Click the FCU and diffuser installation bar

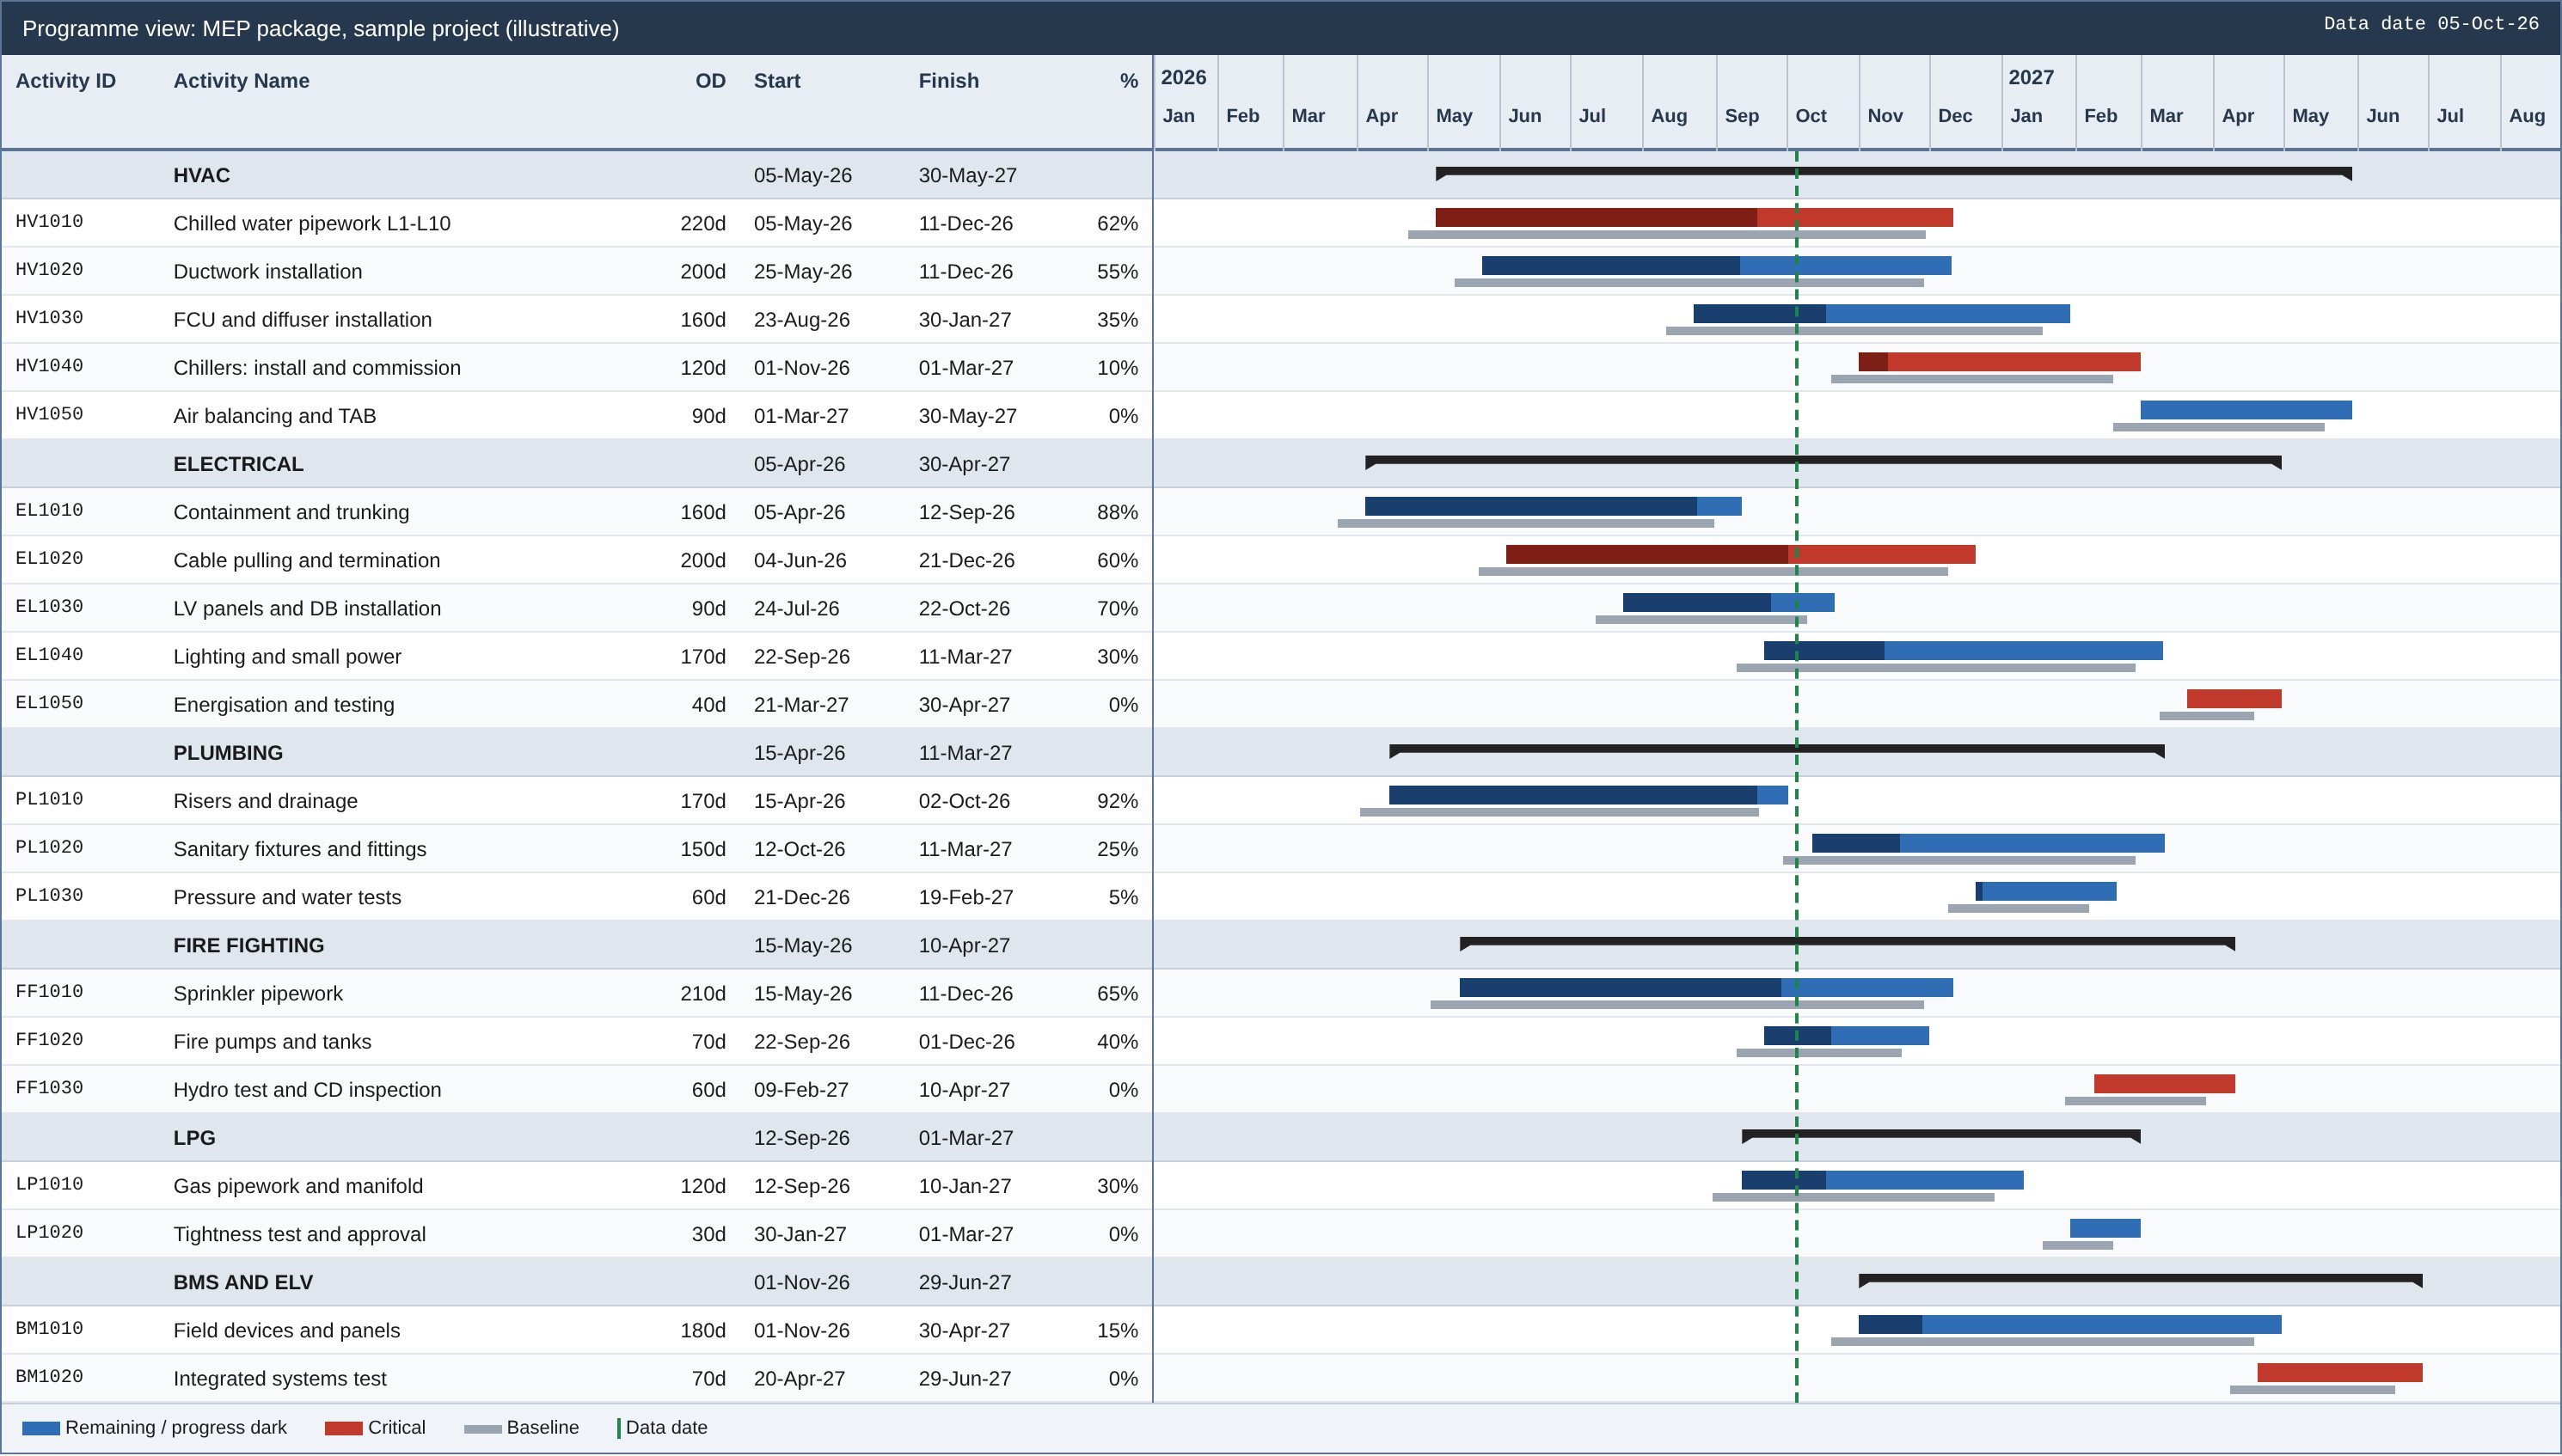1881,313
